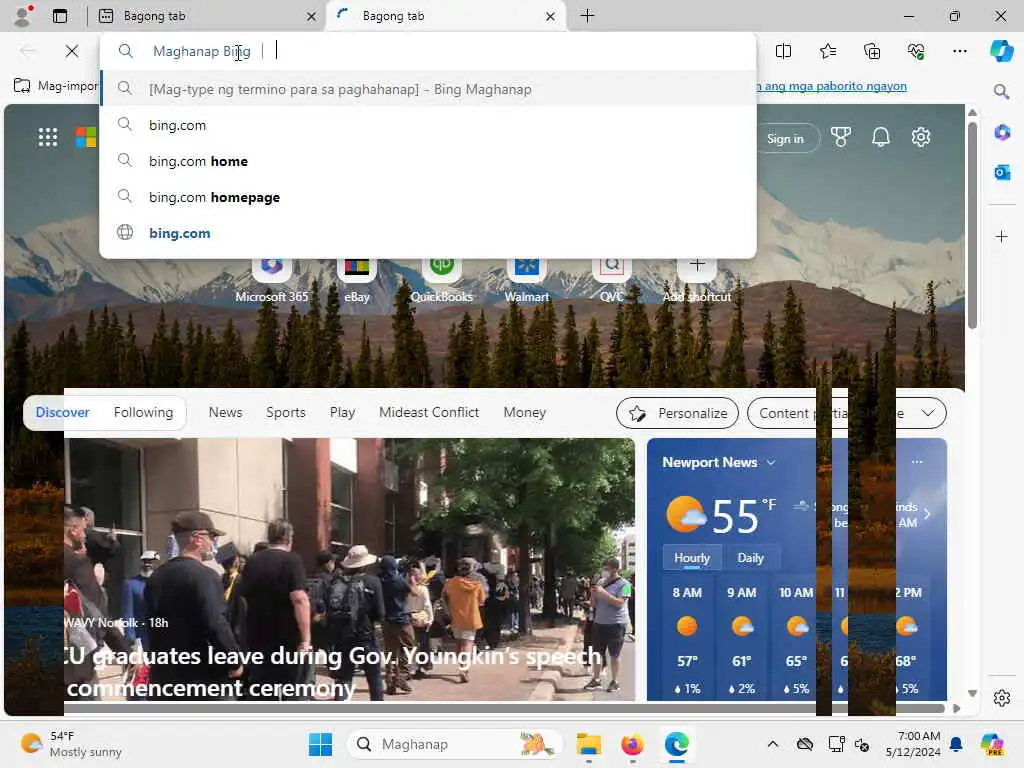Open Mag-import favorites bar item
Image resolution: width=1024 pixels, height=768 pixels.
[56, 86]
